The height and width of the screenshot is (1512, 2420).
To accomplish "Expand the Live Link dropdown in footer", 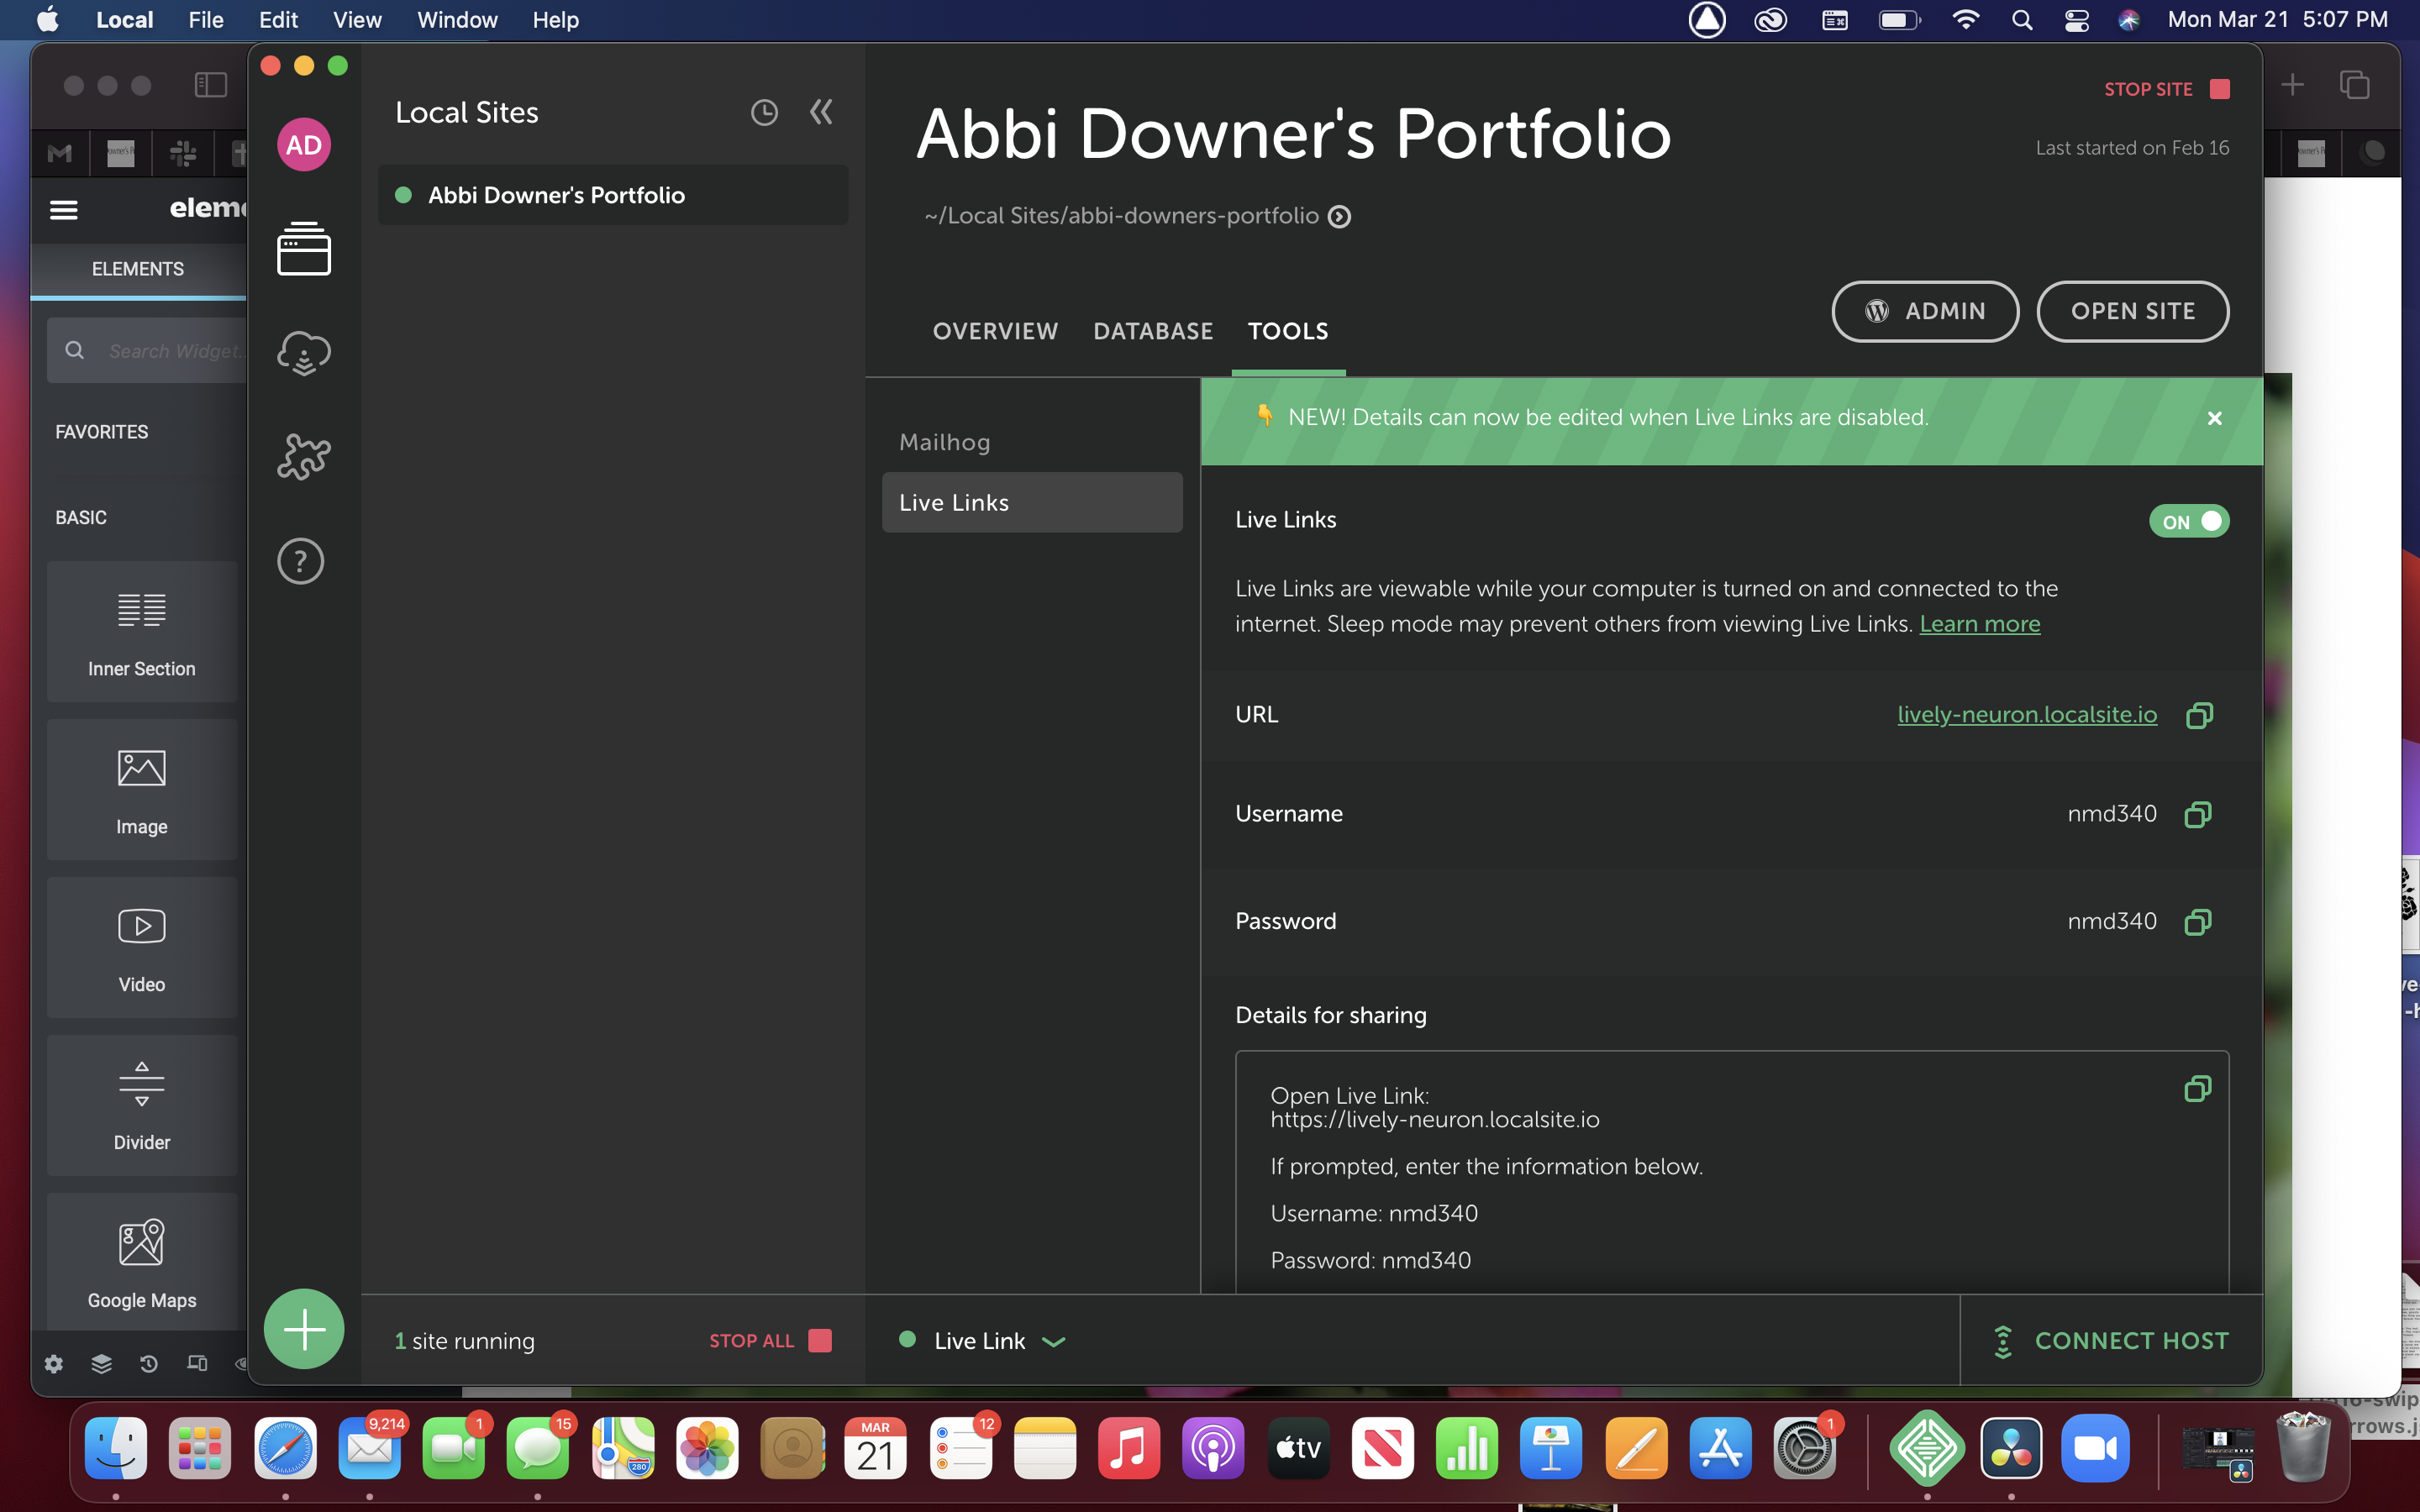I will [x=1053, y=1341].
